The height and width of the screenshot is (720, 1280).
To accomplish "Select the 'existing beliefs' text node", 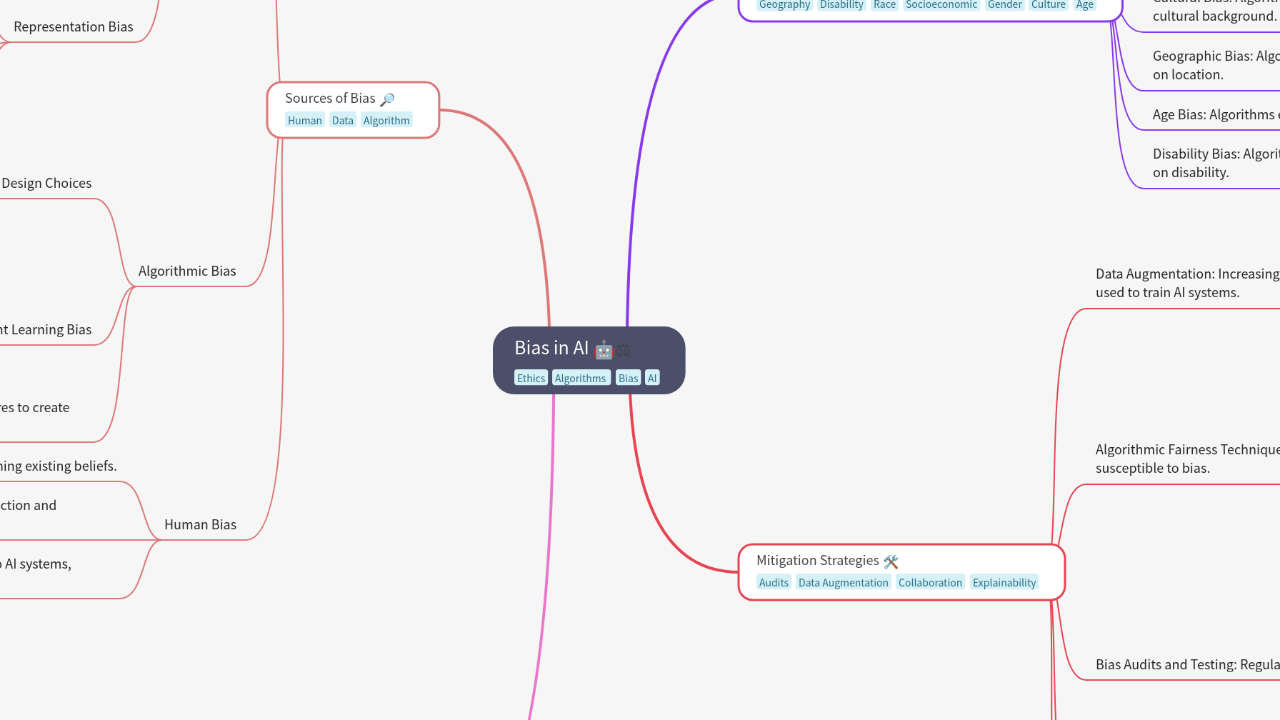I will pyautogui.click(x=58, y=466).
